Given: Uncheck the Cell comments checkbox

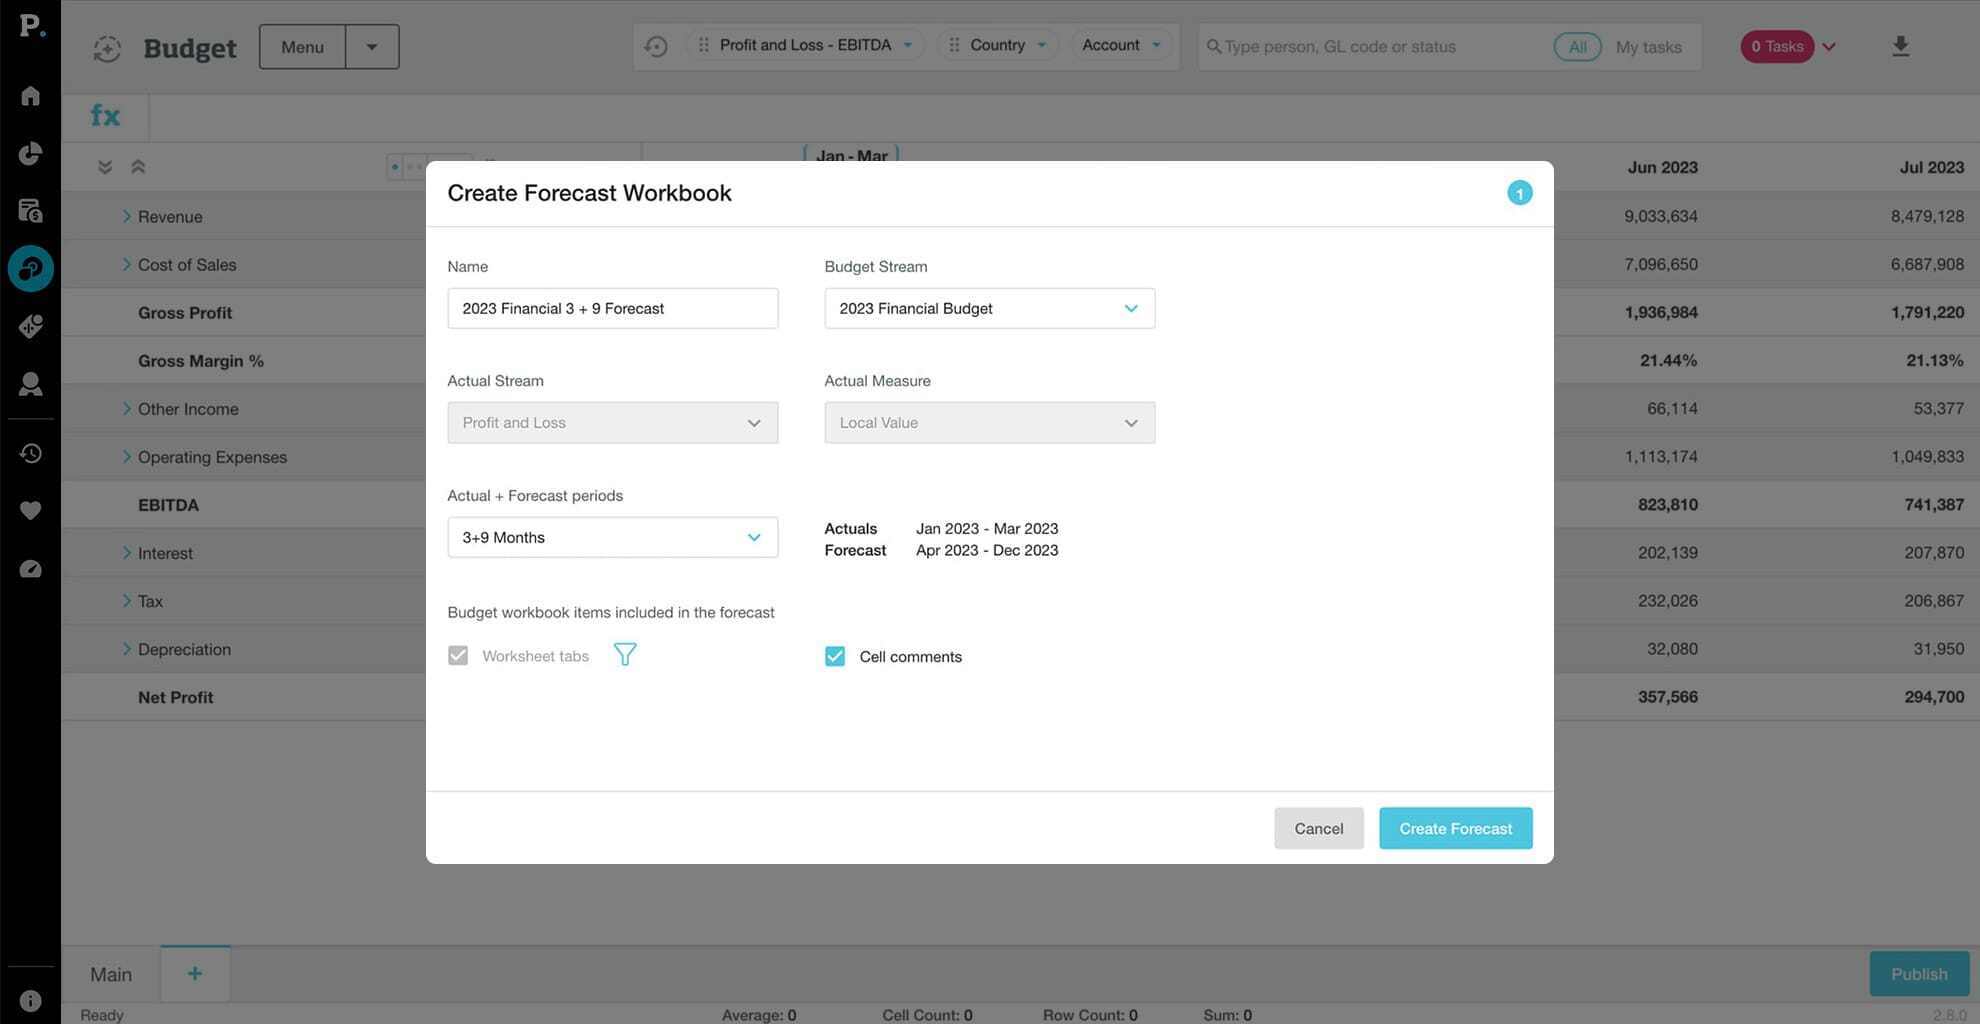Looking at the screenshot, I should click(834, 656).
